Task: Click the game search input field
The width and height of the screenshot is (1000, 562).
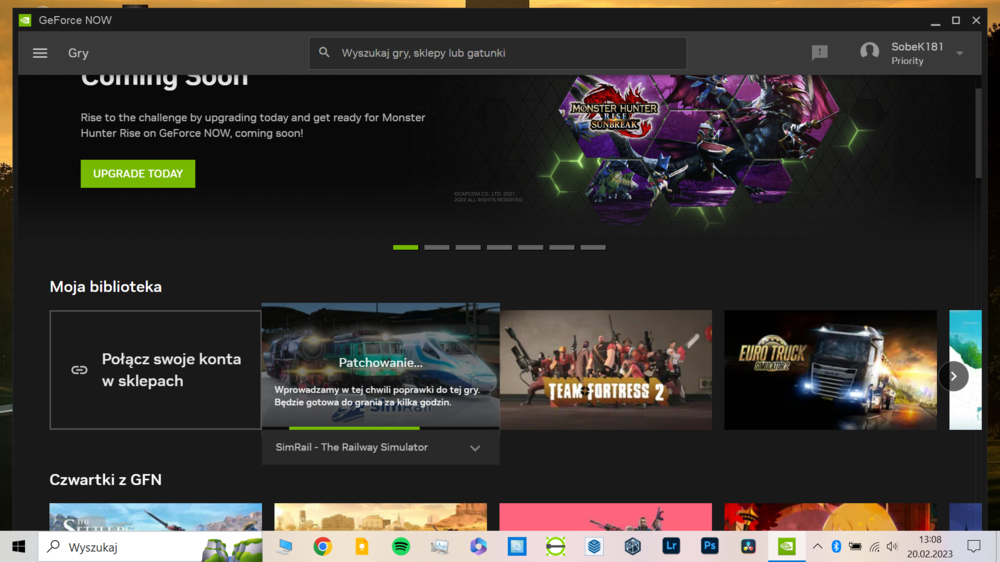Action: (x=505, y=53)
